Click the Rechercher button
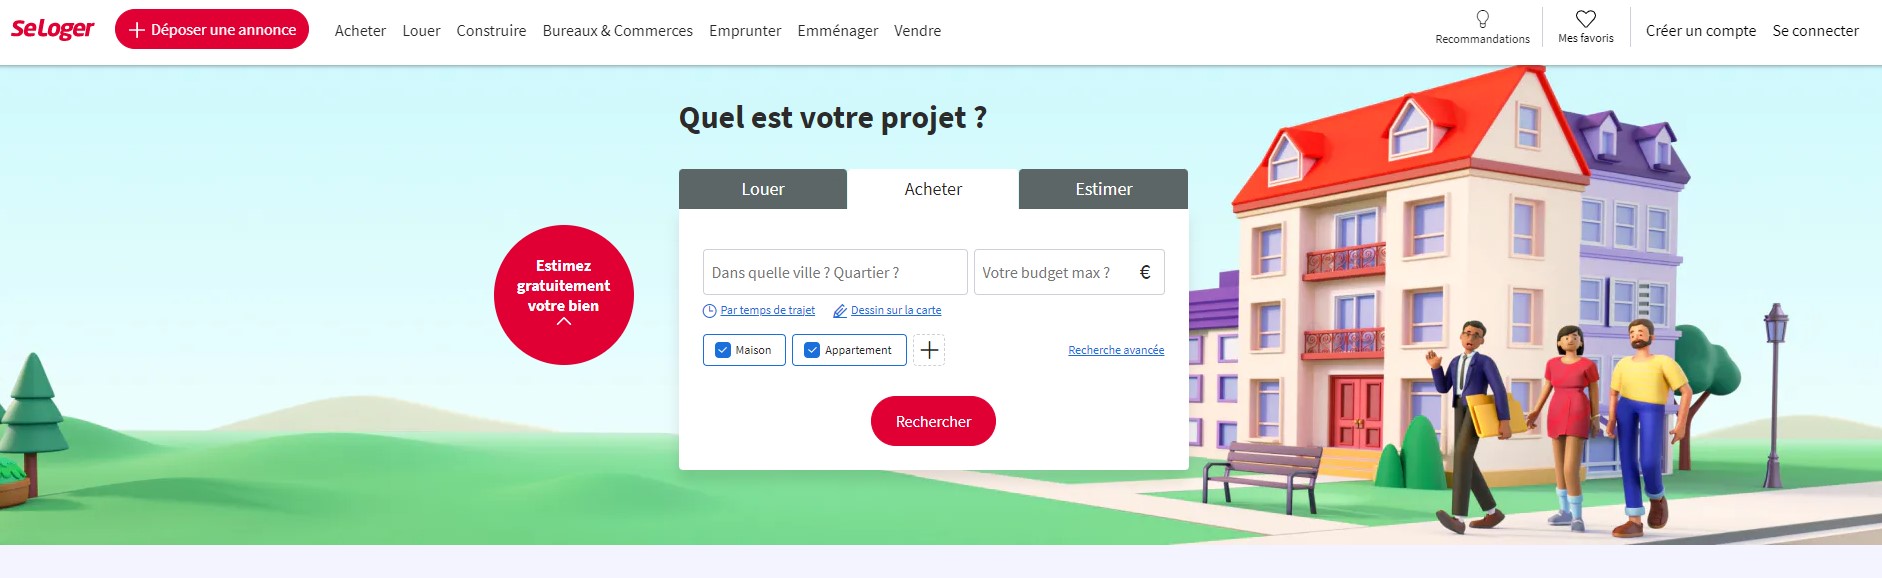Viewport: 1882px width, 578px height. [933, 421]
